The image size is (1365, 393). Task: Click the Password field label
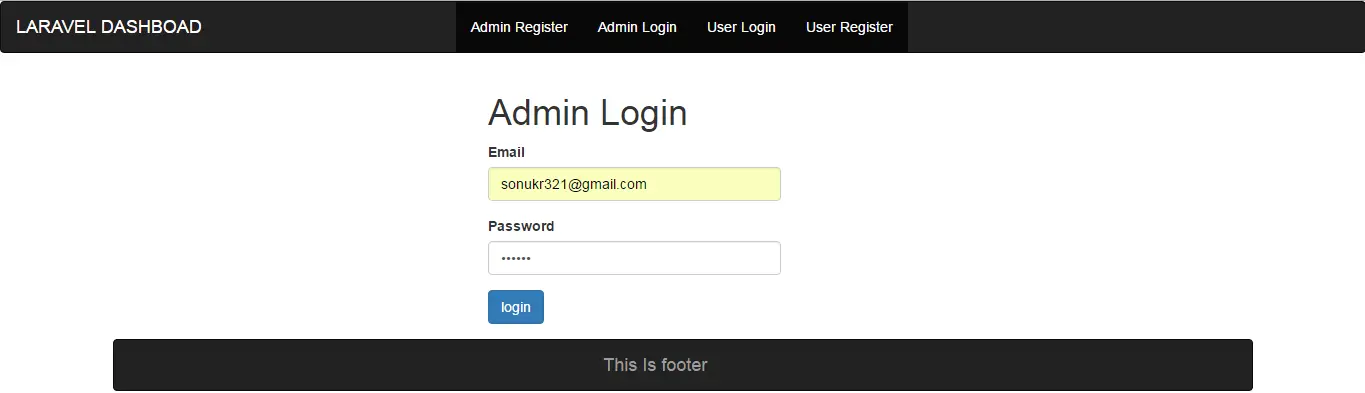[521, 226]
